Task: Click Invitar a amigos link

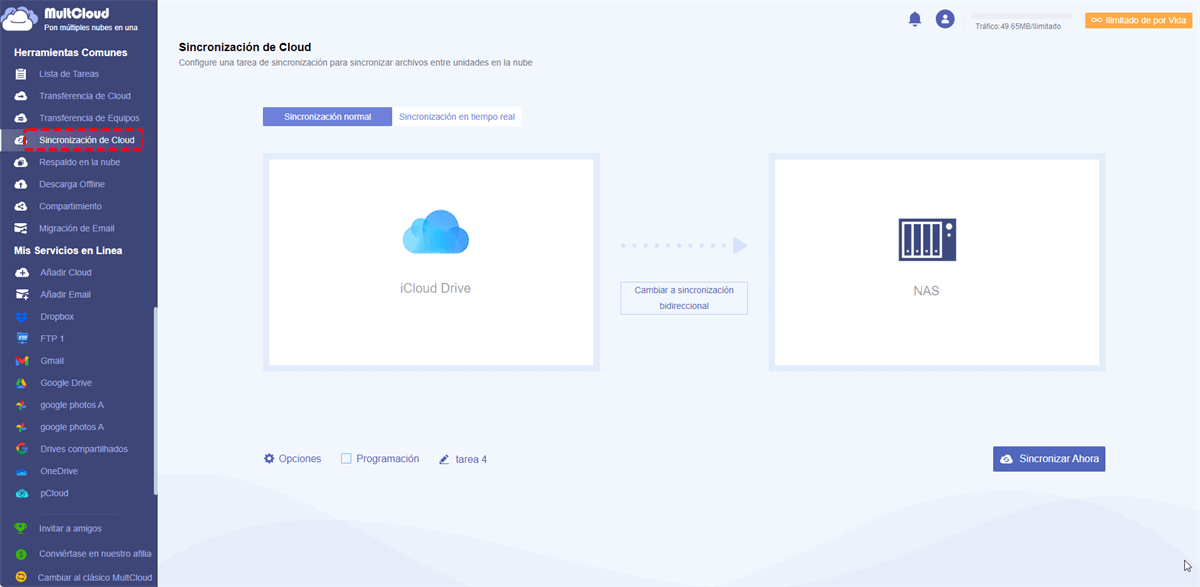Action: coord(70,528)
